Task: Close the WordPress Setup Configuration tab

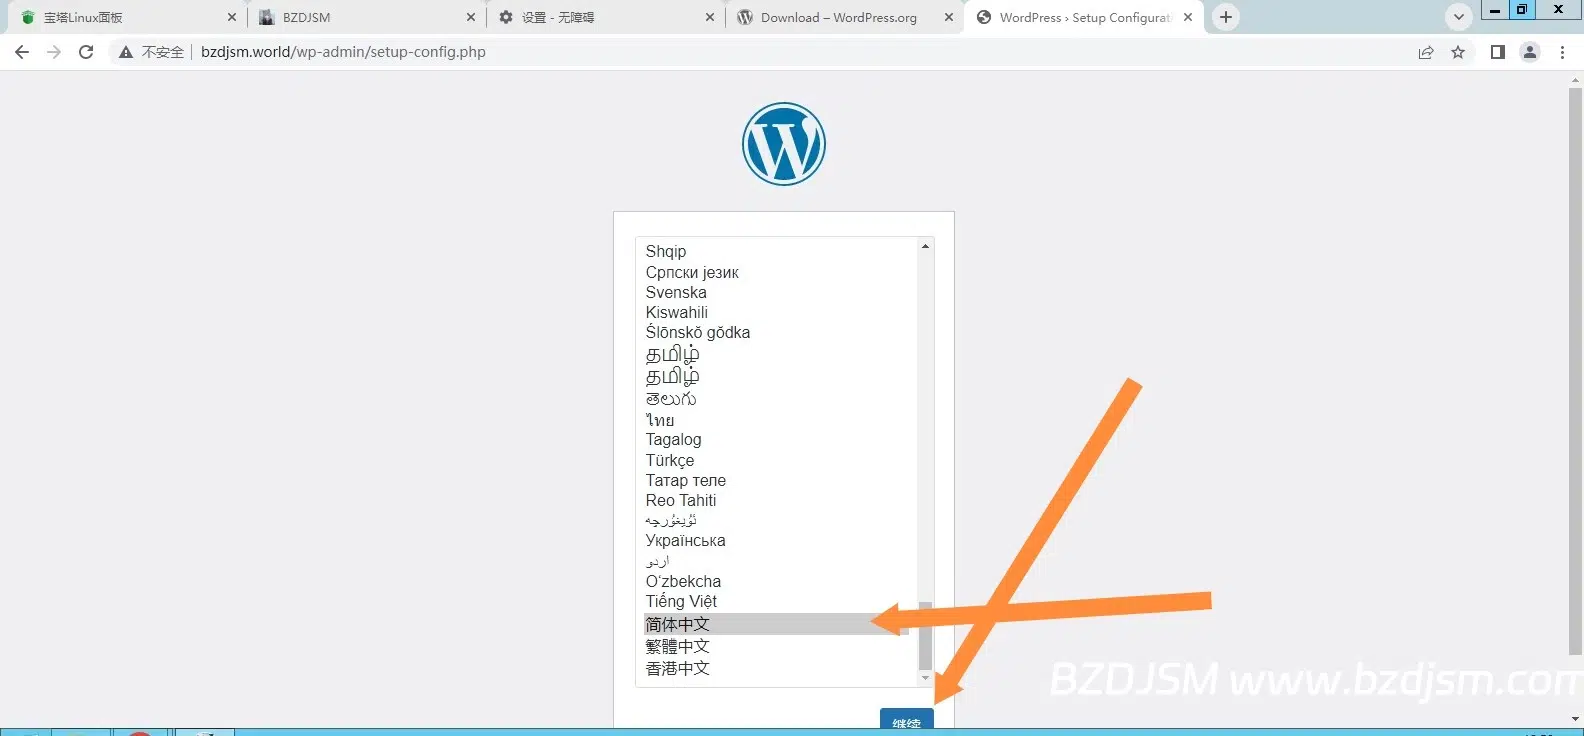Action: pyautogui.click(x=1188, y=17)
